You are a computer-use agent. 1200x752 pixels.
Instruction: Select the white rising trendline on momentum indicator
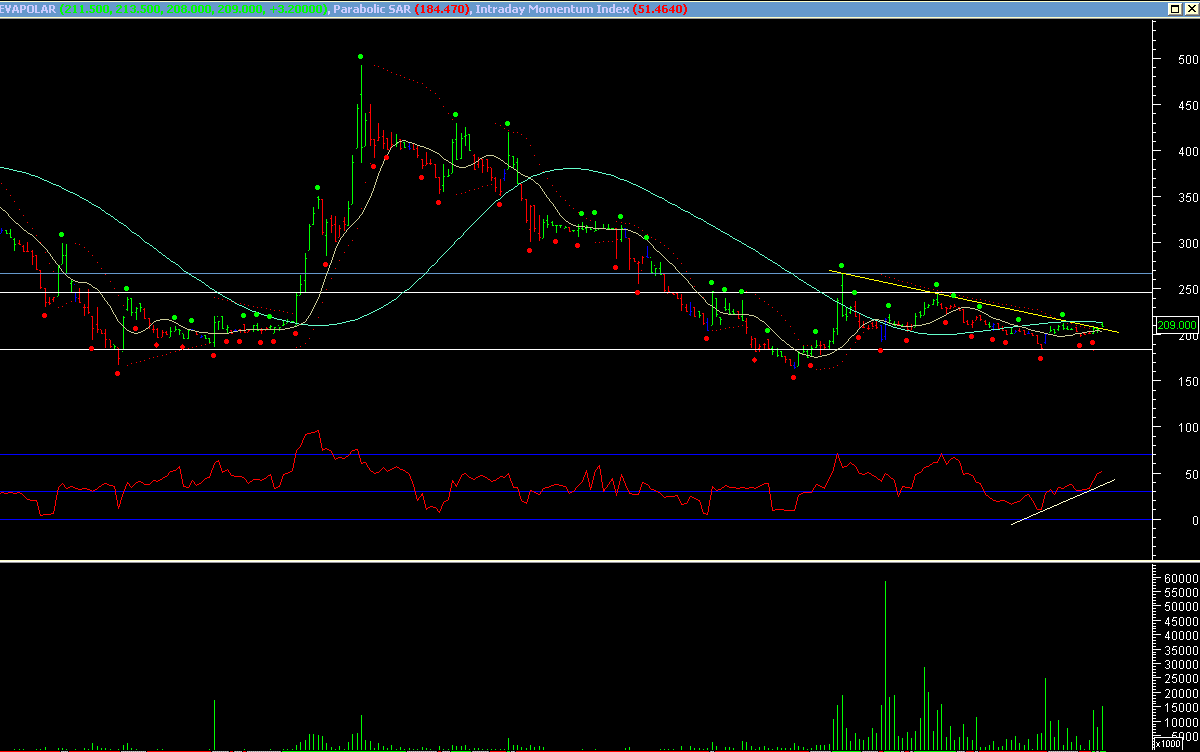click(1062, 502)
